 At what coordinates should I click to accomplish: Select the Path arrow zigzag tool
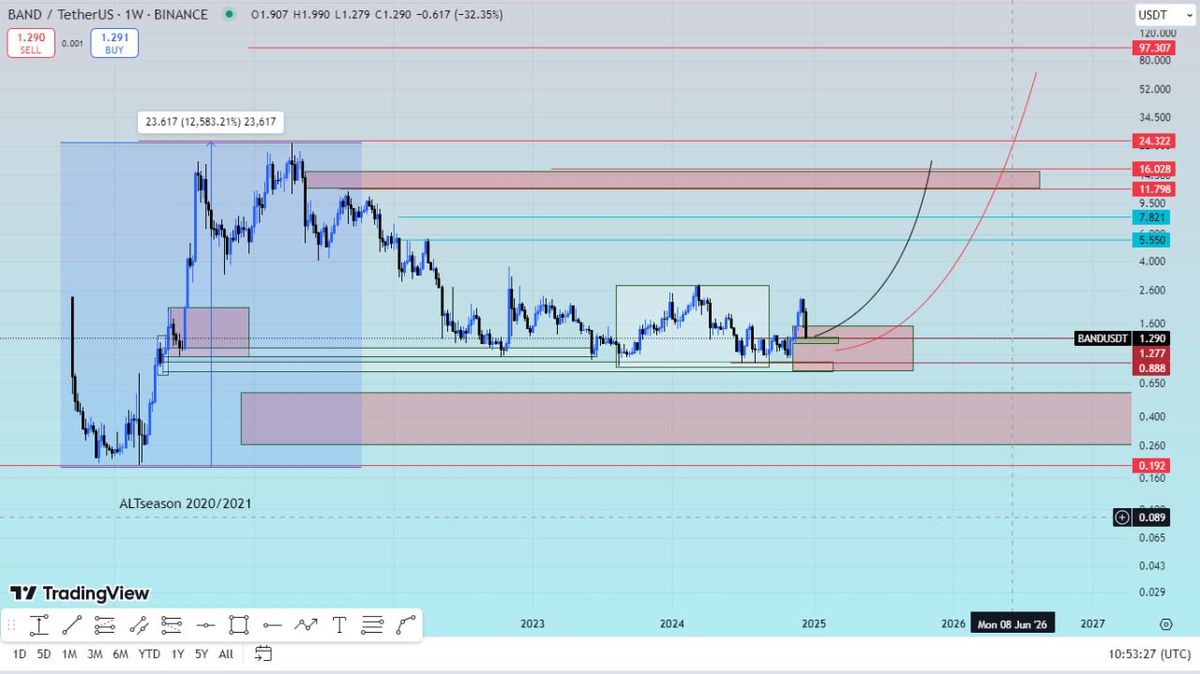click(x=306, y=626)
